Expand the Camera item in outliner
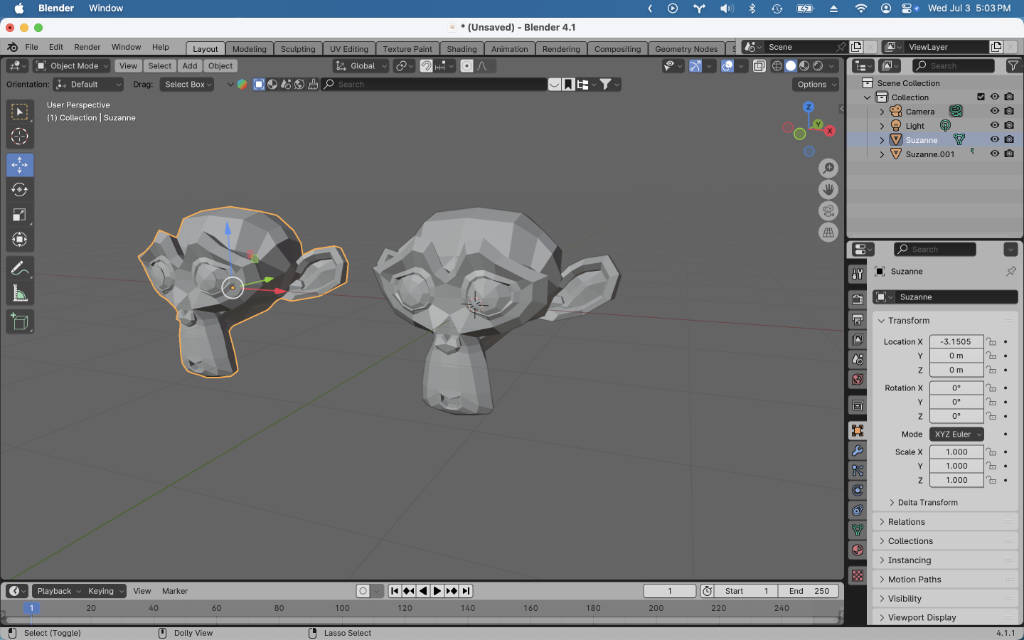Screen dimensions: 1024x640 pos(882,112)
